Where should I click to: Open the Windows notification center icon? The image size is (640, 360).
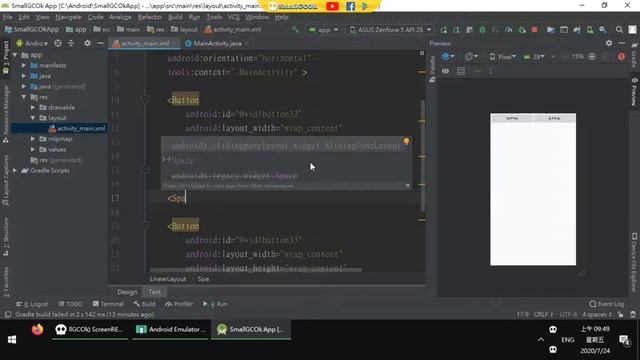click(x=624, y=340)
